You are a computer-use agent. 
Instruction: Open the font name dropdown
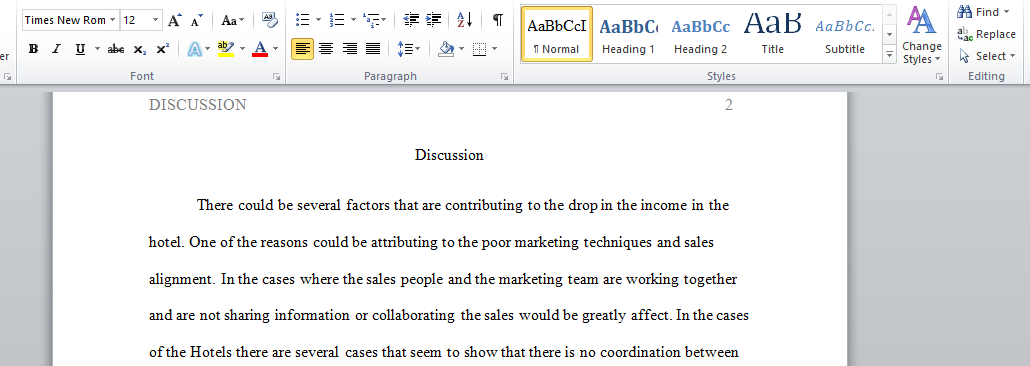pyautogui.click(x=113, y=20)
